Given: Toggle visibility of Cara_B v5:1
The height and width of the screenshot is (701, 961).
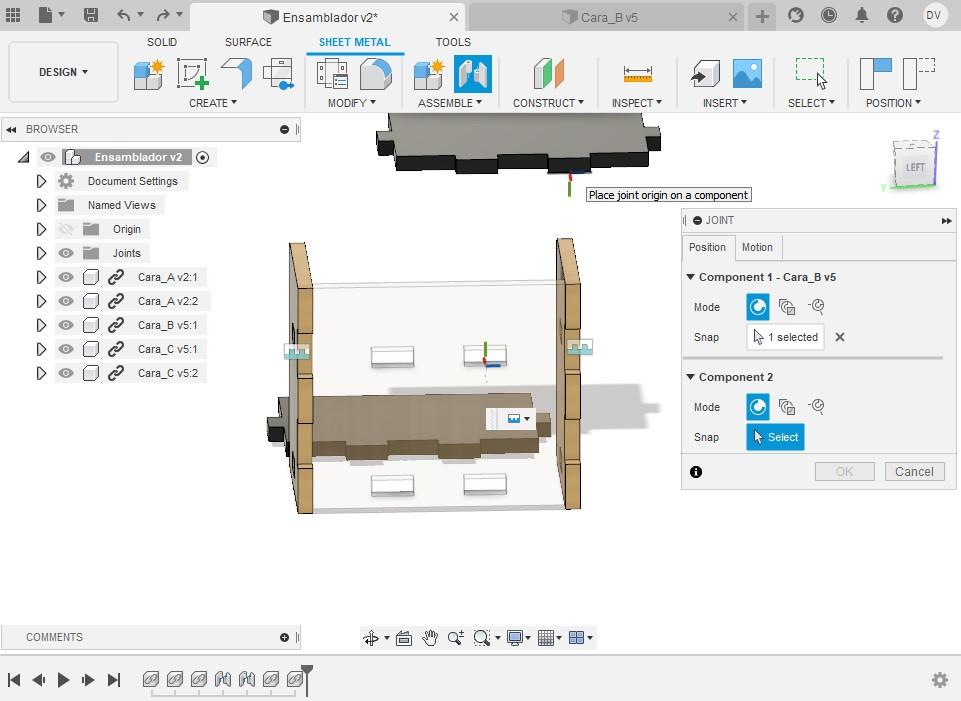Looking at the screenshot, I should pos(66,325).
